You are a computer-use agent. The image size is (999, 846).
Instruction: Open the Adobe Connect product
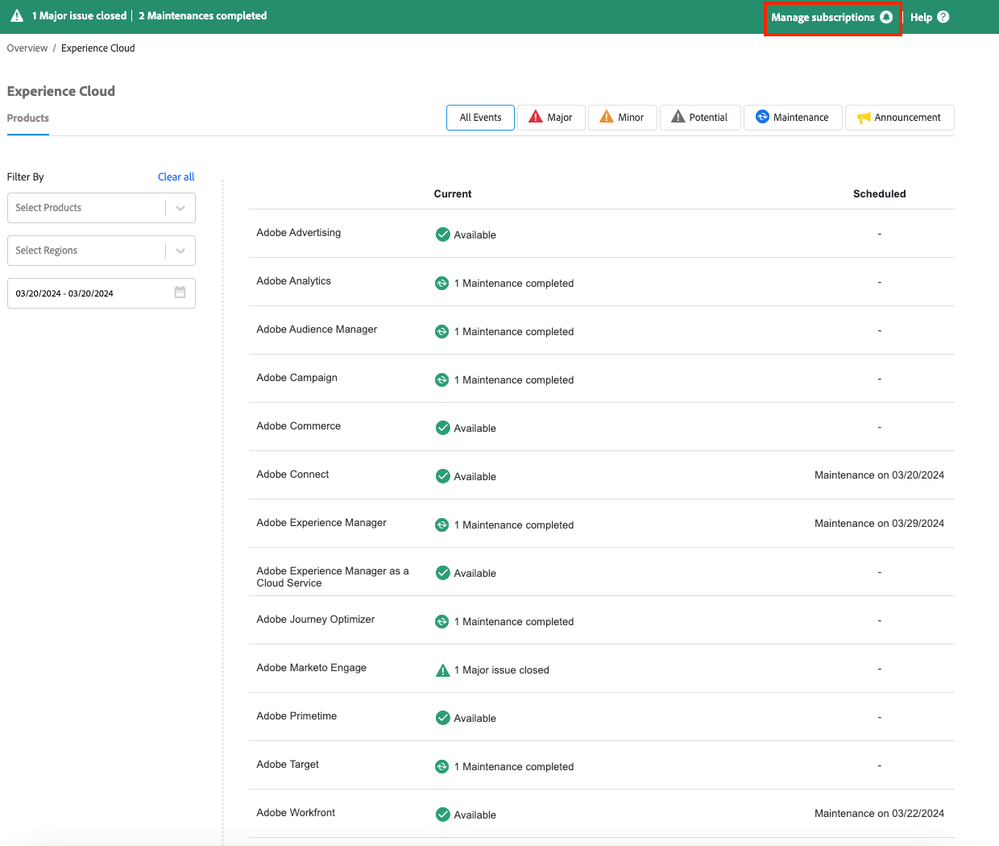[292, 475]
